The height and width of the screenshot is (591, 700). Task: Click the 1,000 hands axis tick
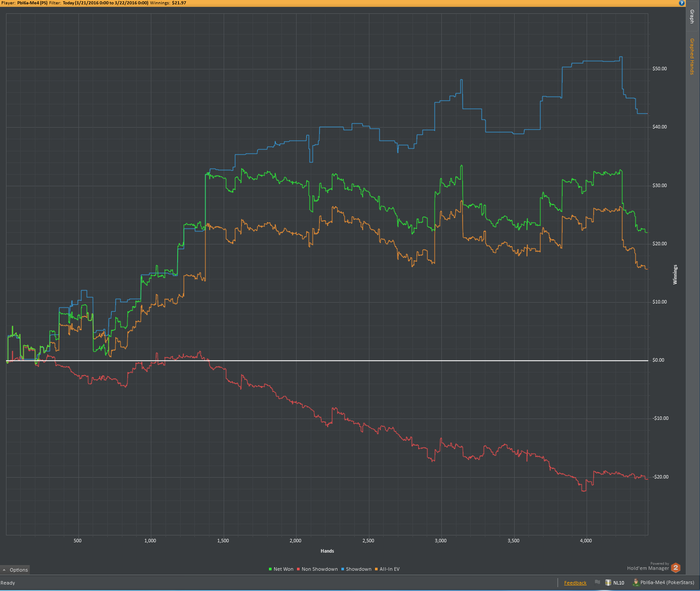coord(150,541)
